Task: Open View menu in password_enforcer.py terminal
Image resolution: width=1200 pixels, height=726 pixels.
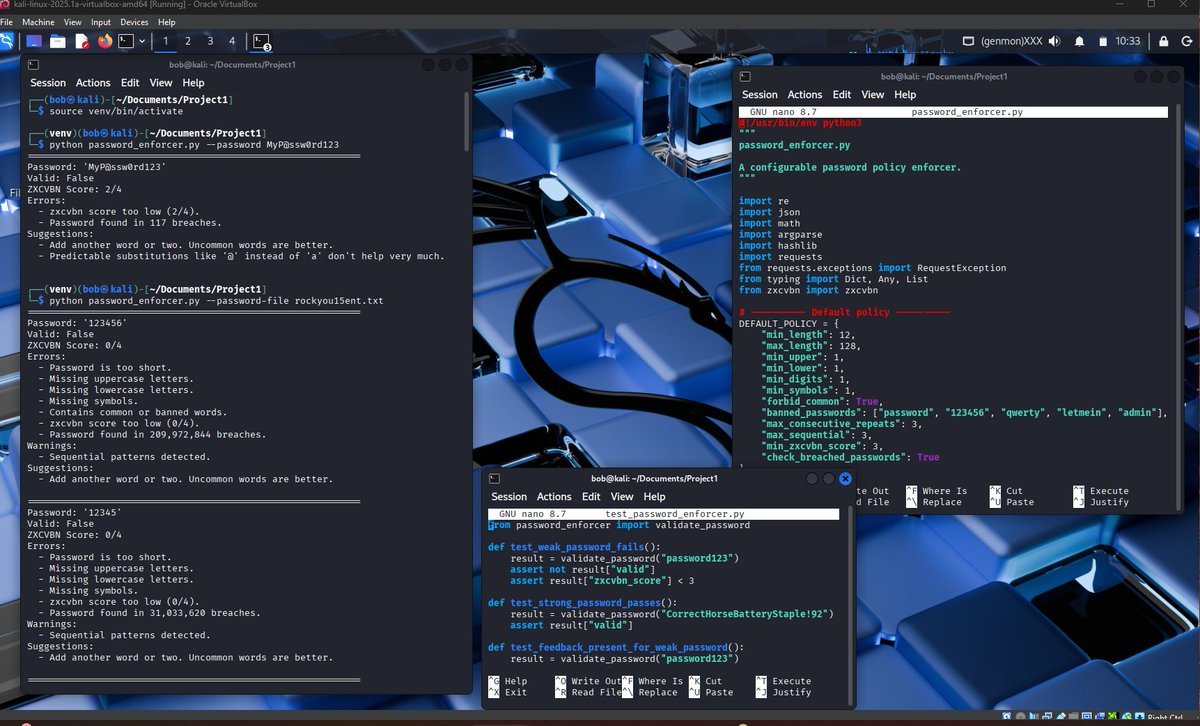Action: [x=873, y=95]
